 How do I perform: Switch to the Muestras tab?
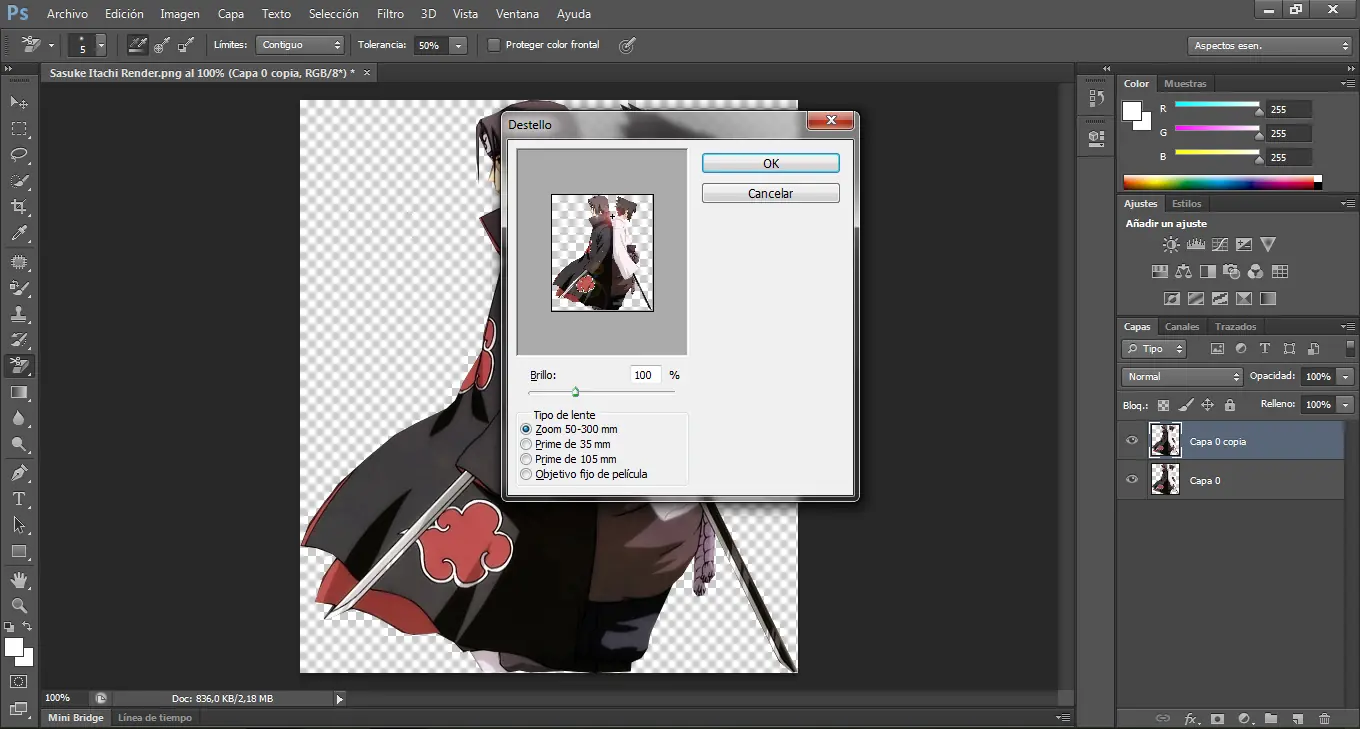pyautogui.click(x=1185, y=84)
